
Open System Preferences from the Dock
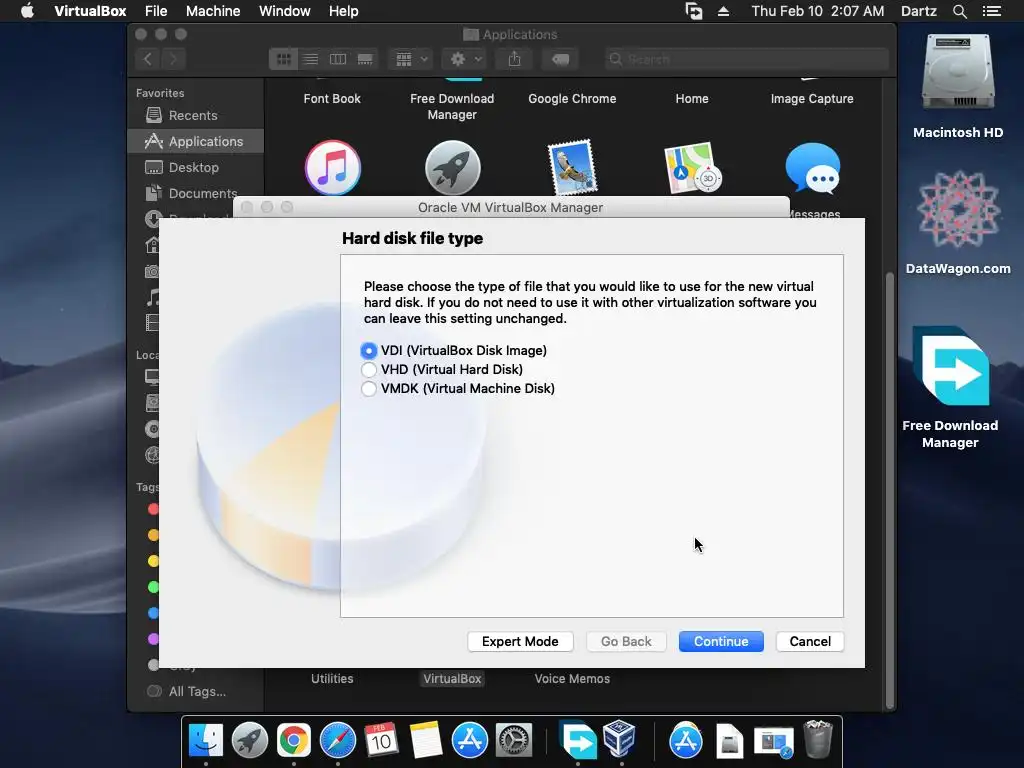coord(514,741)
